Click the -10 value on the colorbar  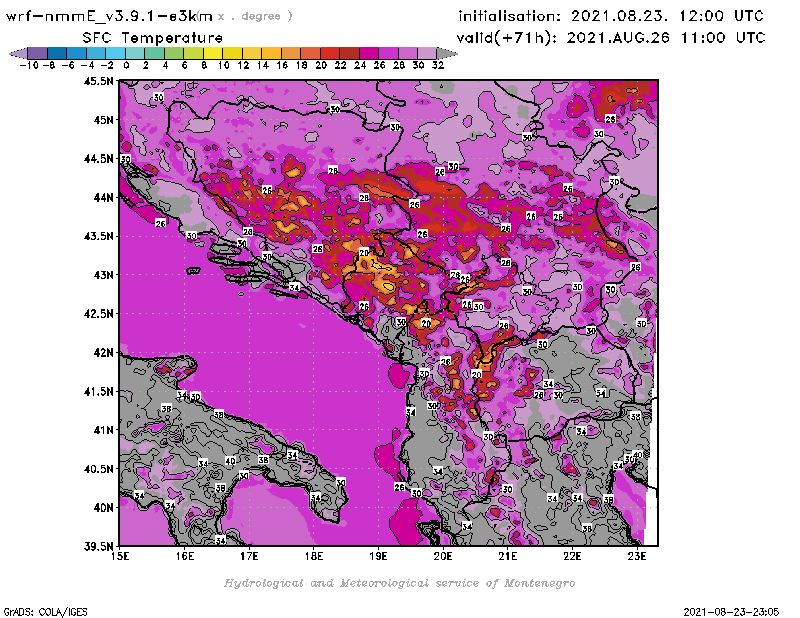click(29, 65)
